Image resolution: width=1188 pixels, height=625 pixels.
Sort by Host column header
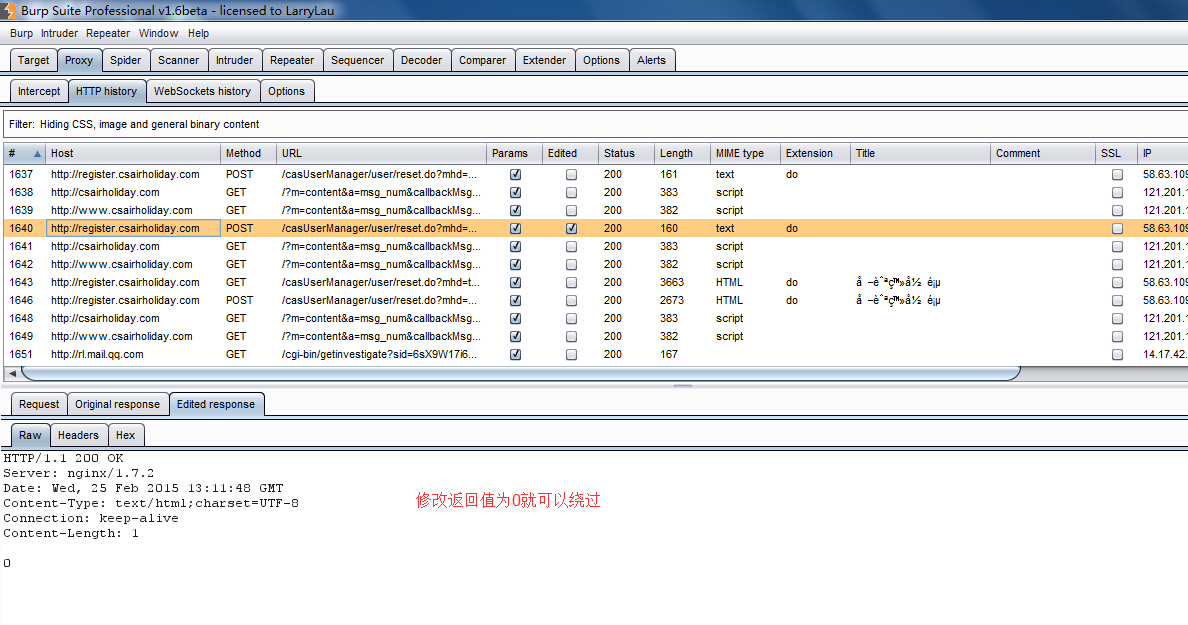tap(133, 153)
